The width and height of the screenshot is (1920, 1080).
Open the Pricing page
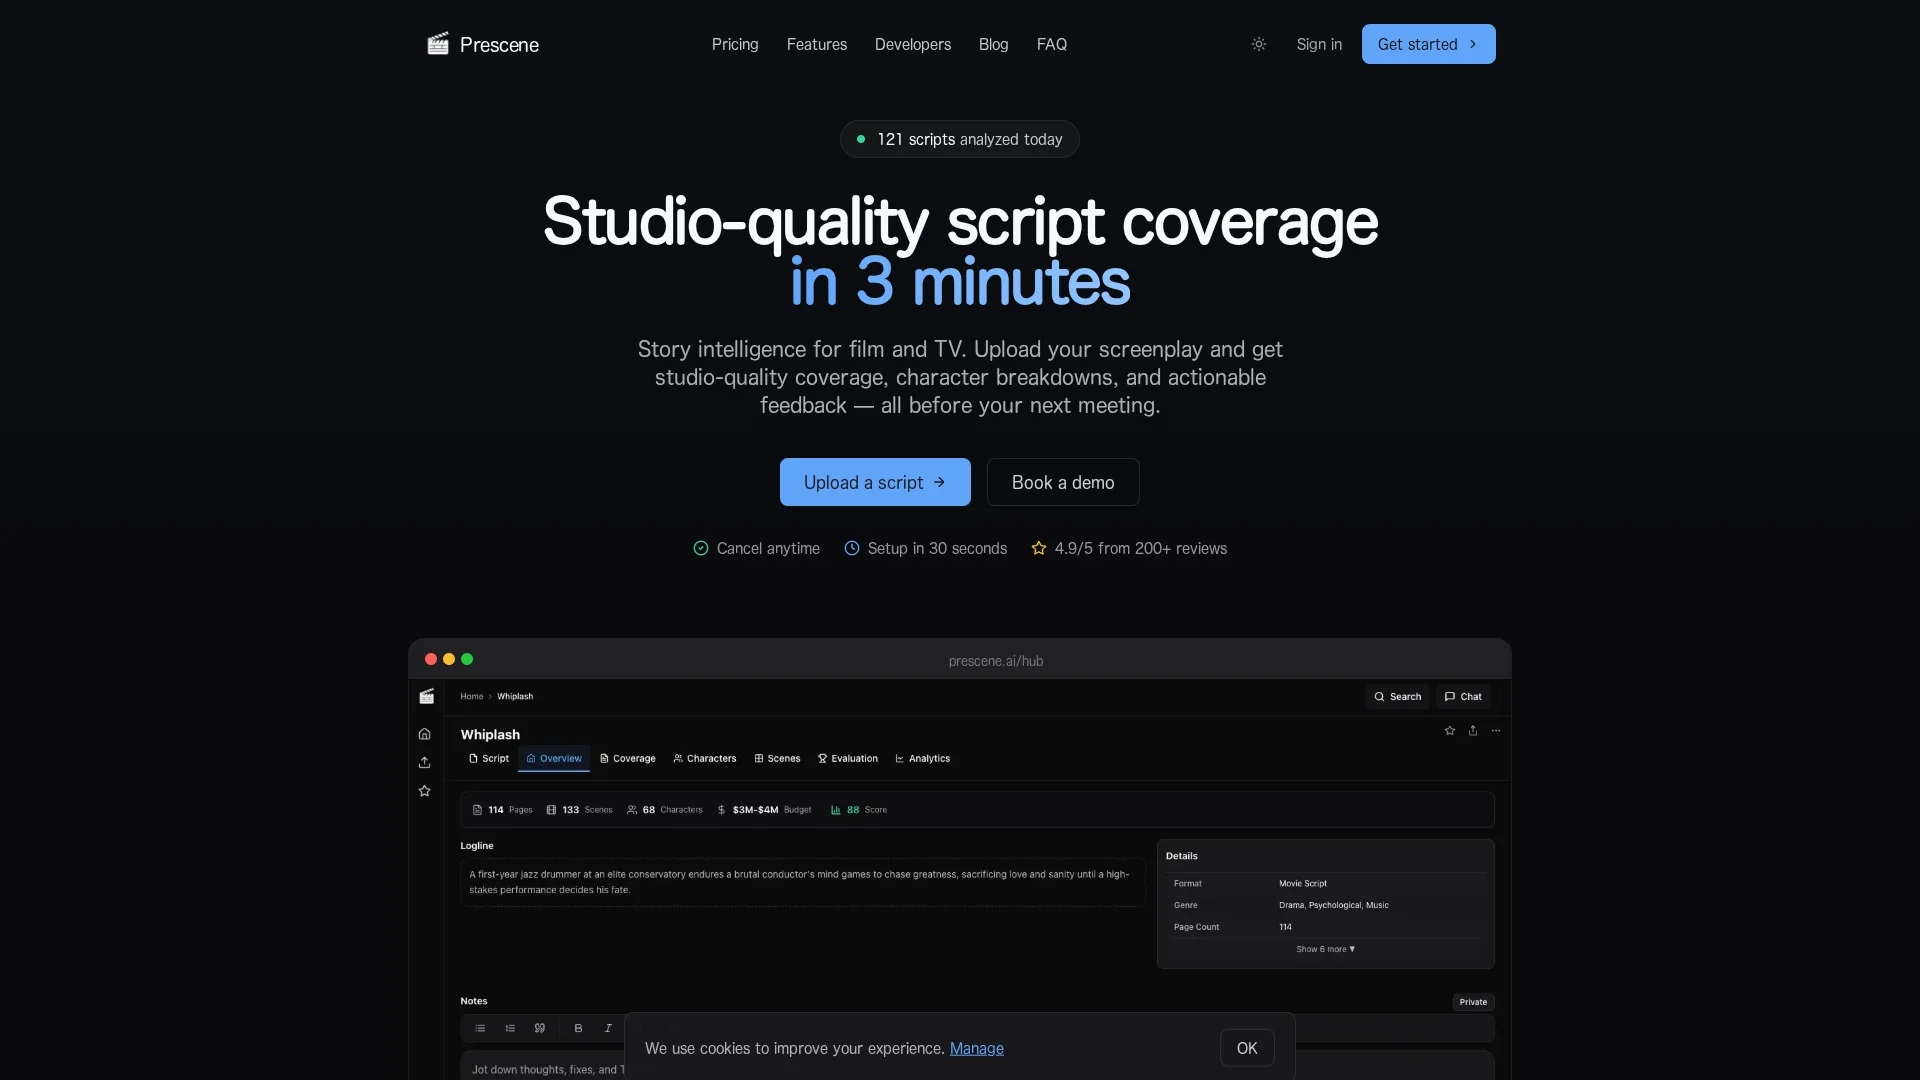point(735,44)
